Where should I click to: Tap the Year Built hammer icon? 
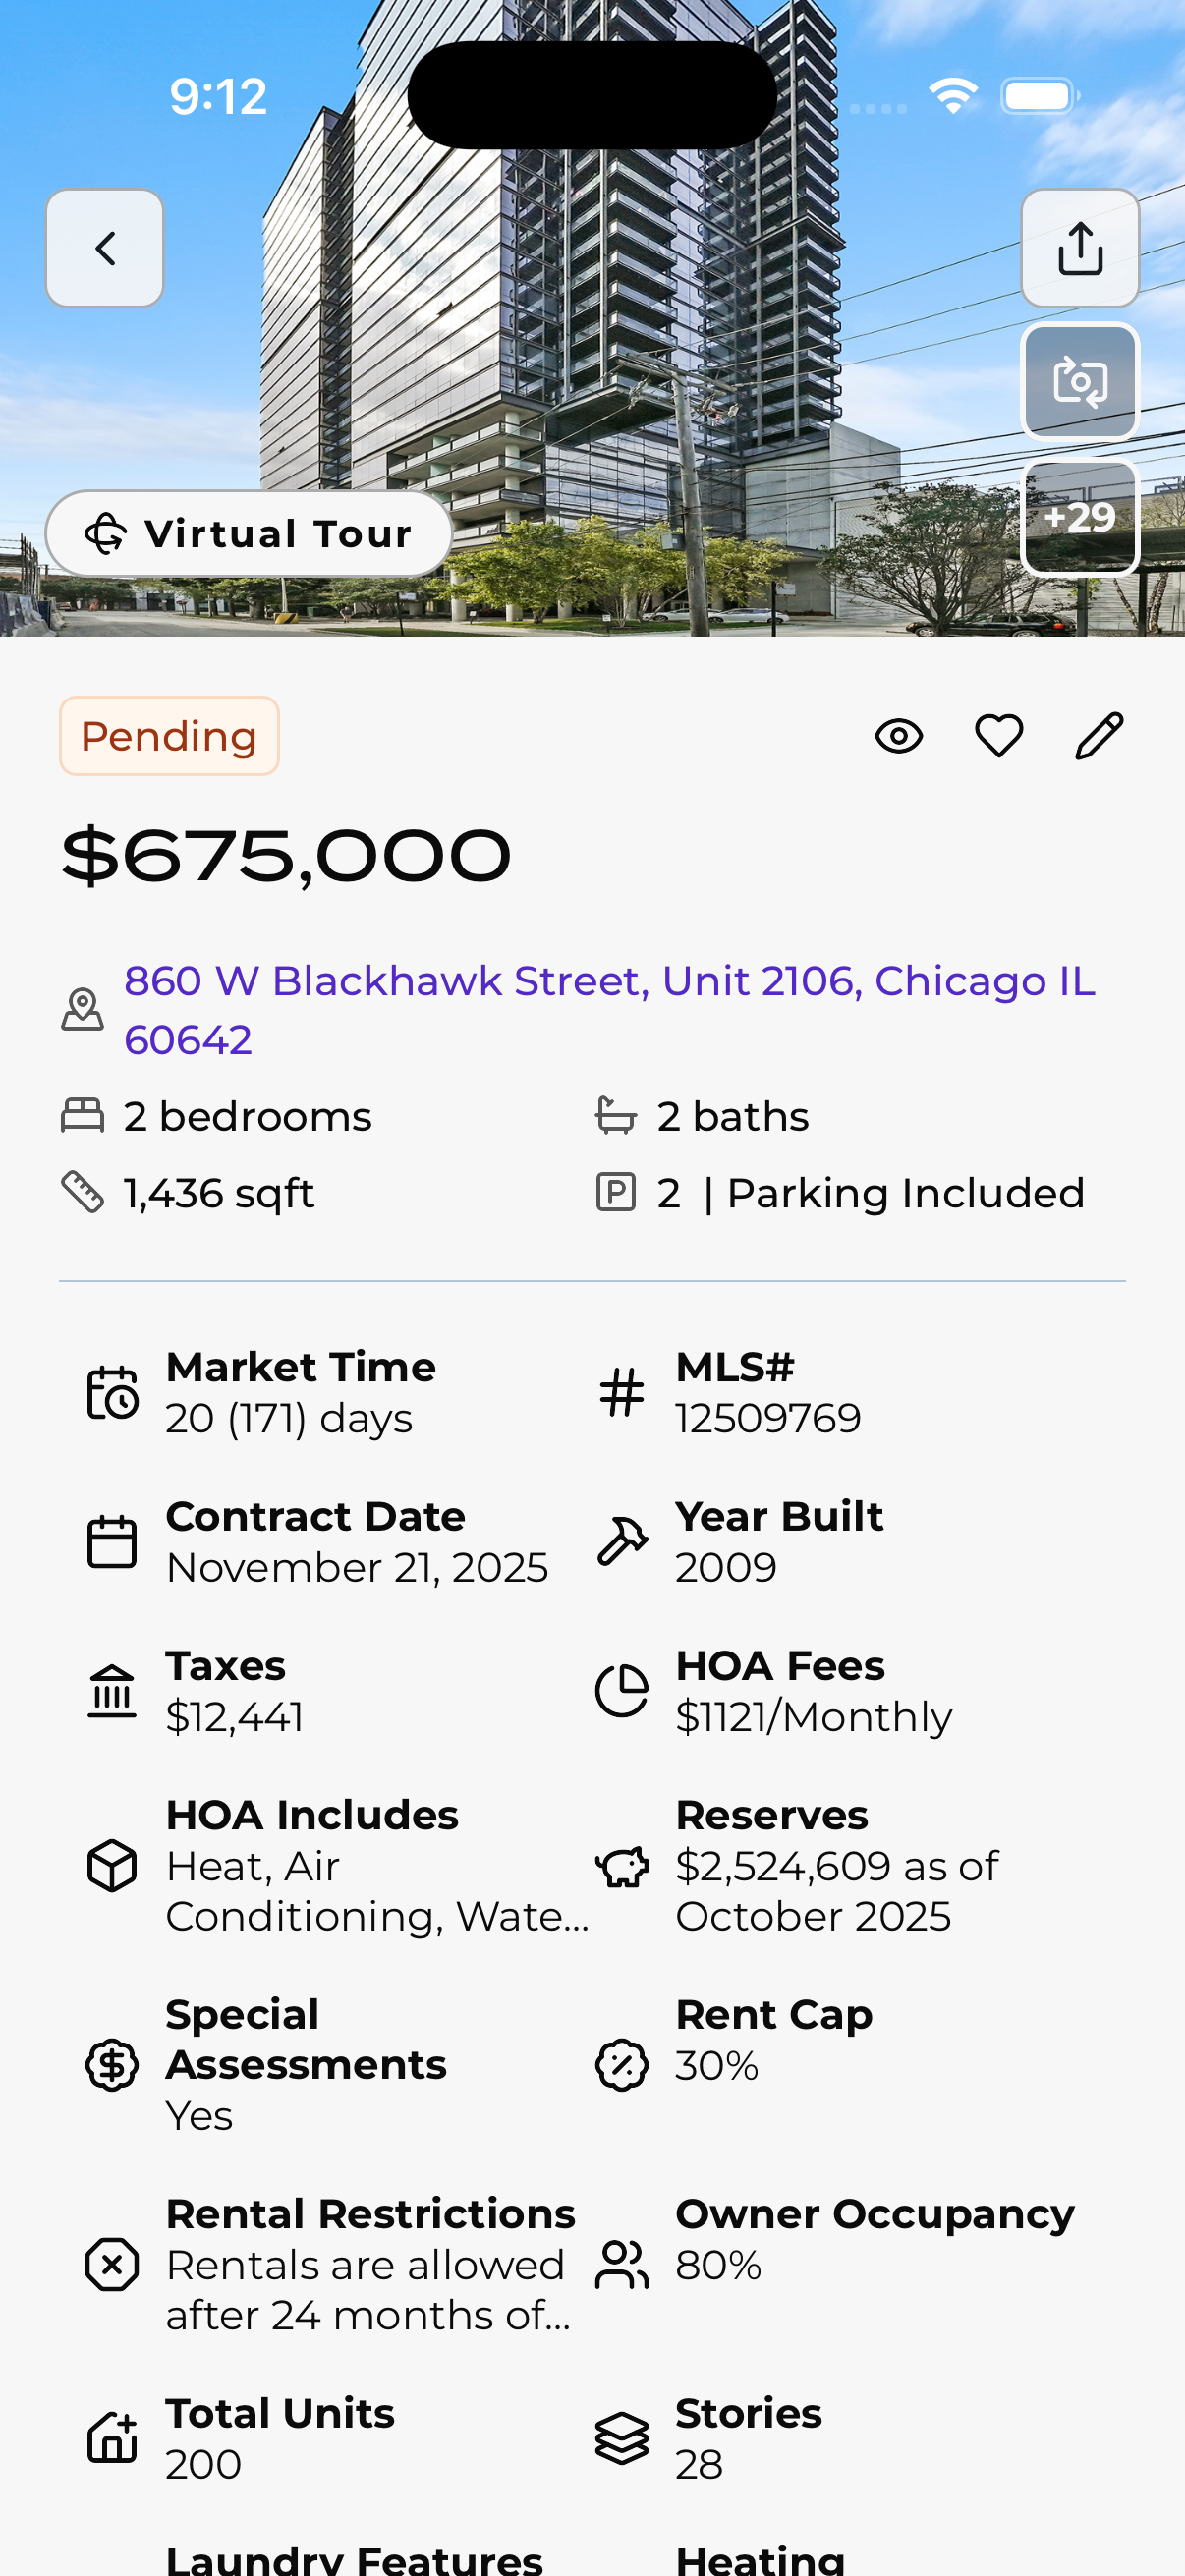pyautogui.click(x=622, y=1541)
